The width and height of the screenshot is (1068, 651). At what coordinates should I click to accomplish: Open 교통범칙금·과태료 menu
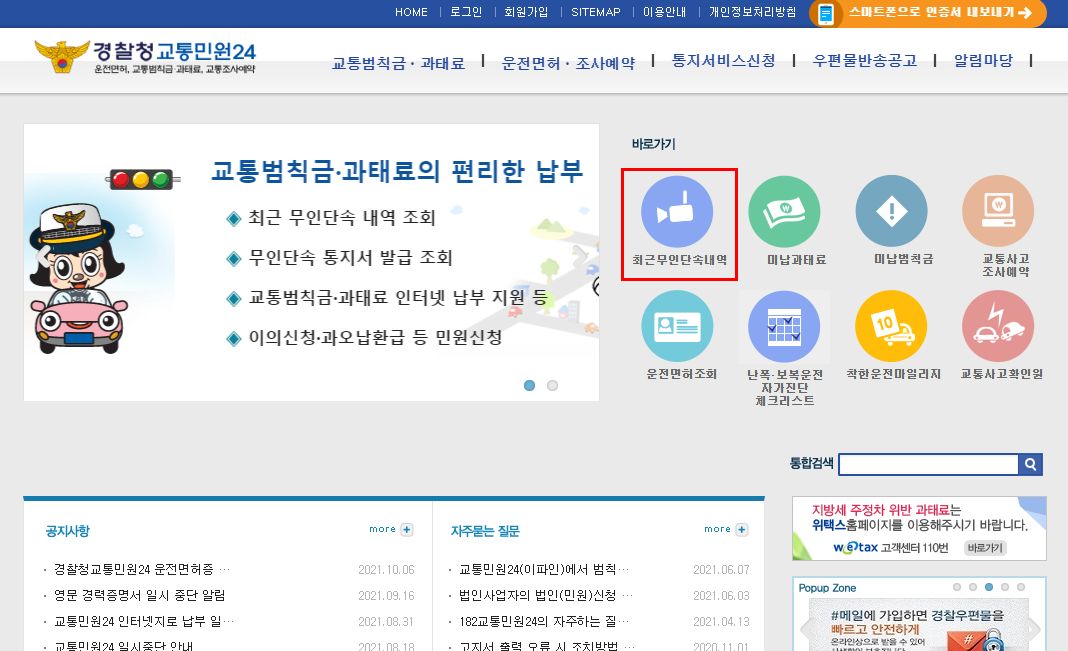pyautogui.click(x=398, y=63)
